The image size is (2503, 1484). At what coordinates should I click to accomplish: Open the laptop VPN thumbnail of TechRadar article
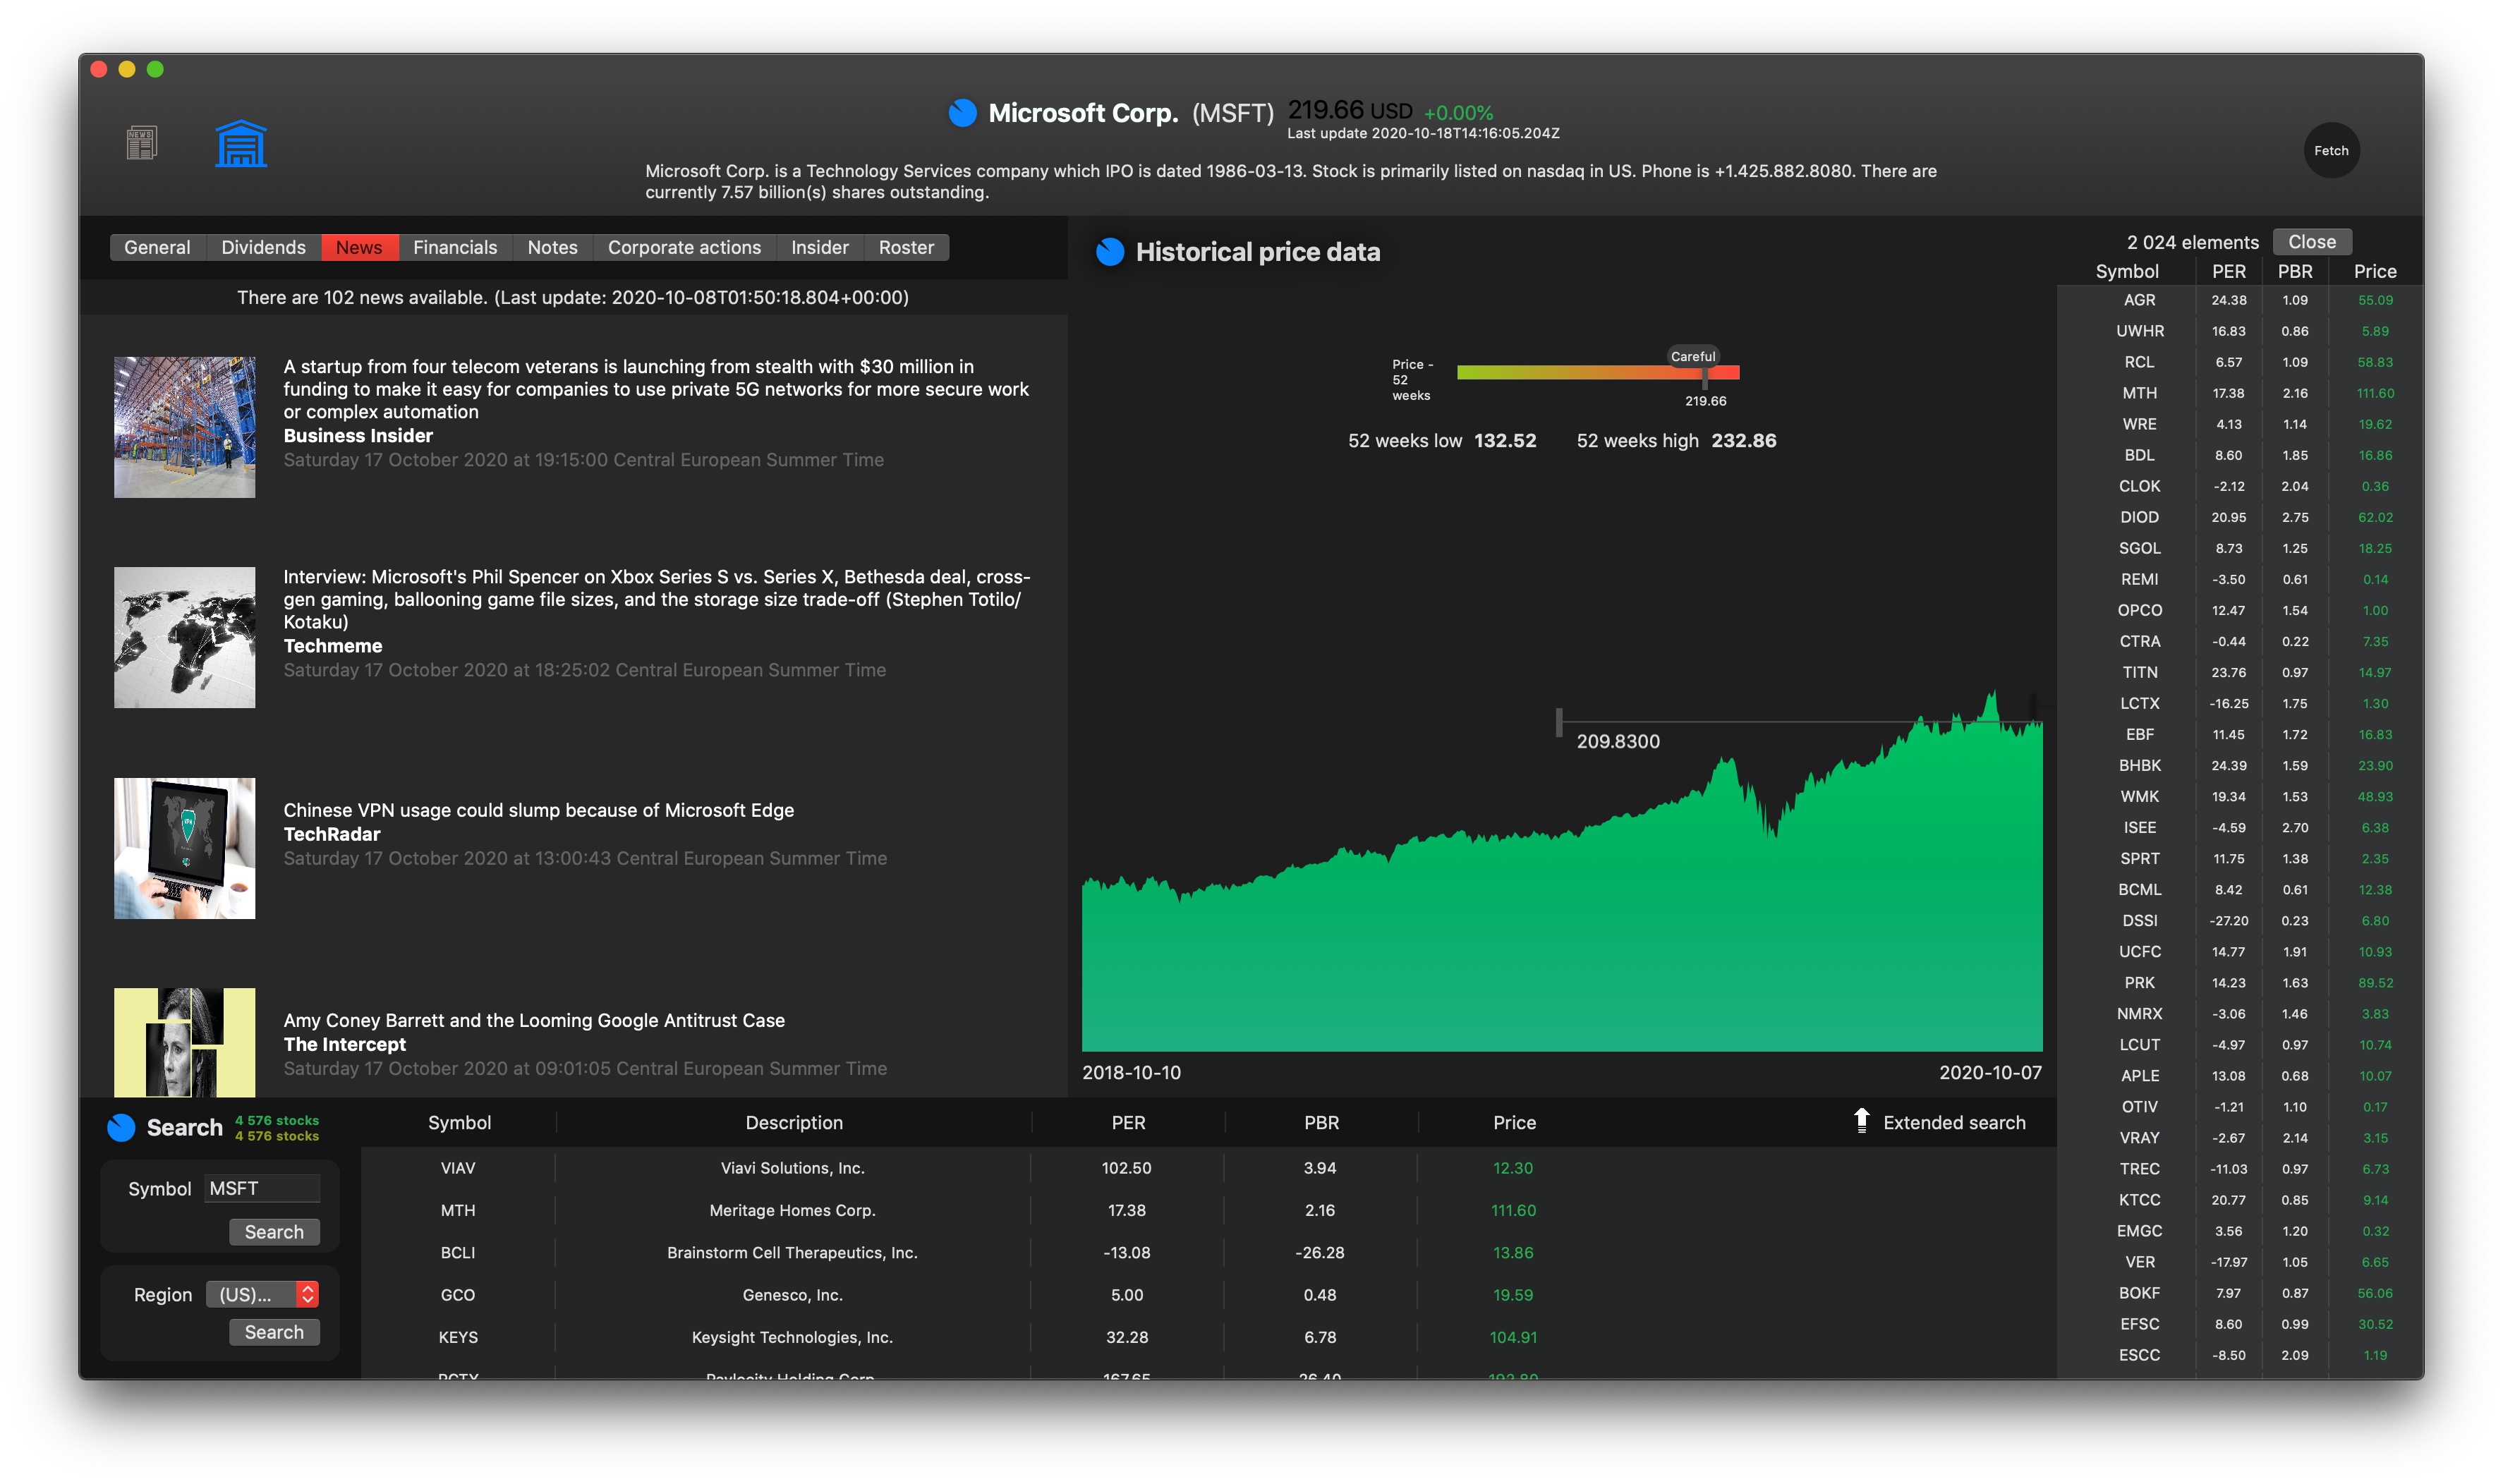click(x=184, y=848)
